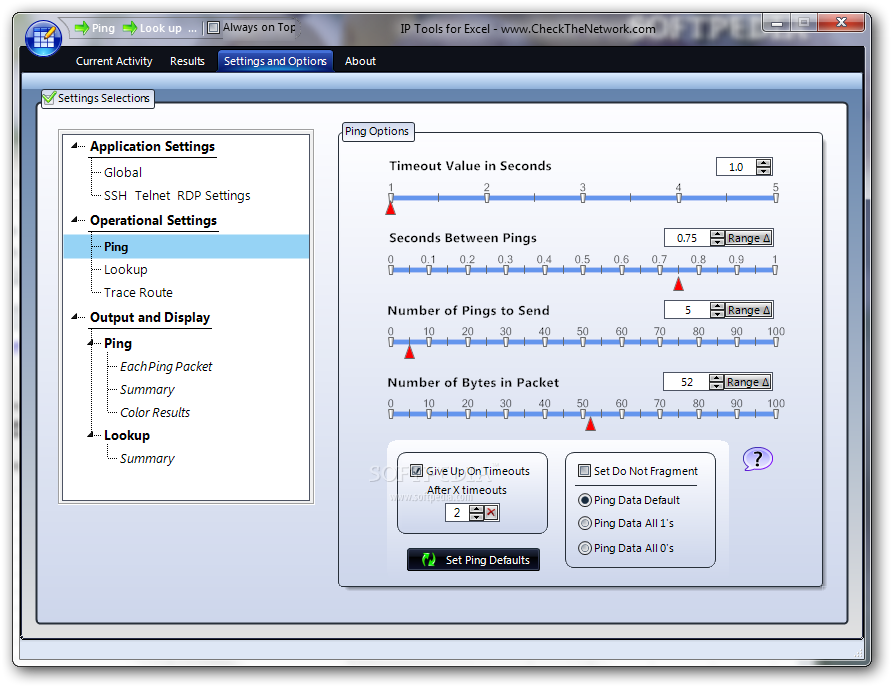
Task: Click the Output and Display heading
Action: [x=150, y=317]
